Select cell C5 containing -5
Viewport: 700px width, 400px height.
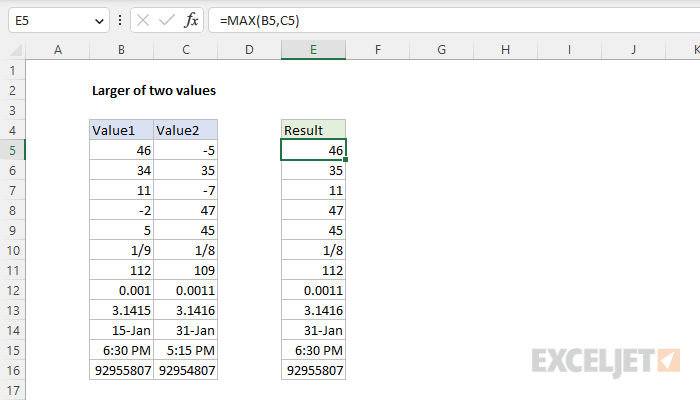186,150
